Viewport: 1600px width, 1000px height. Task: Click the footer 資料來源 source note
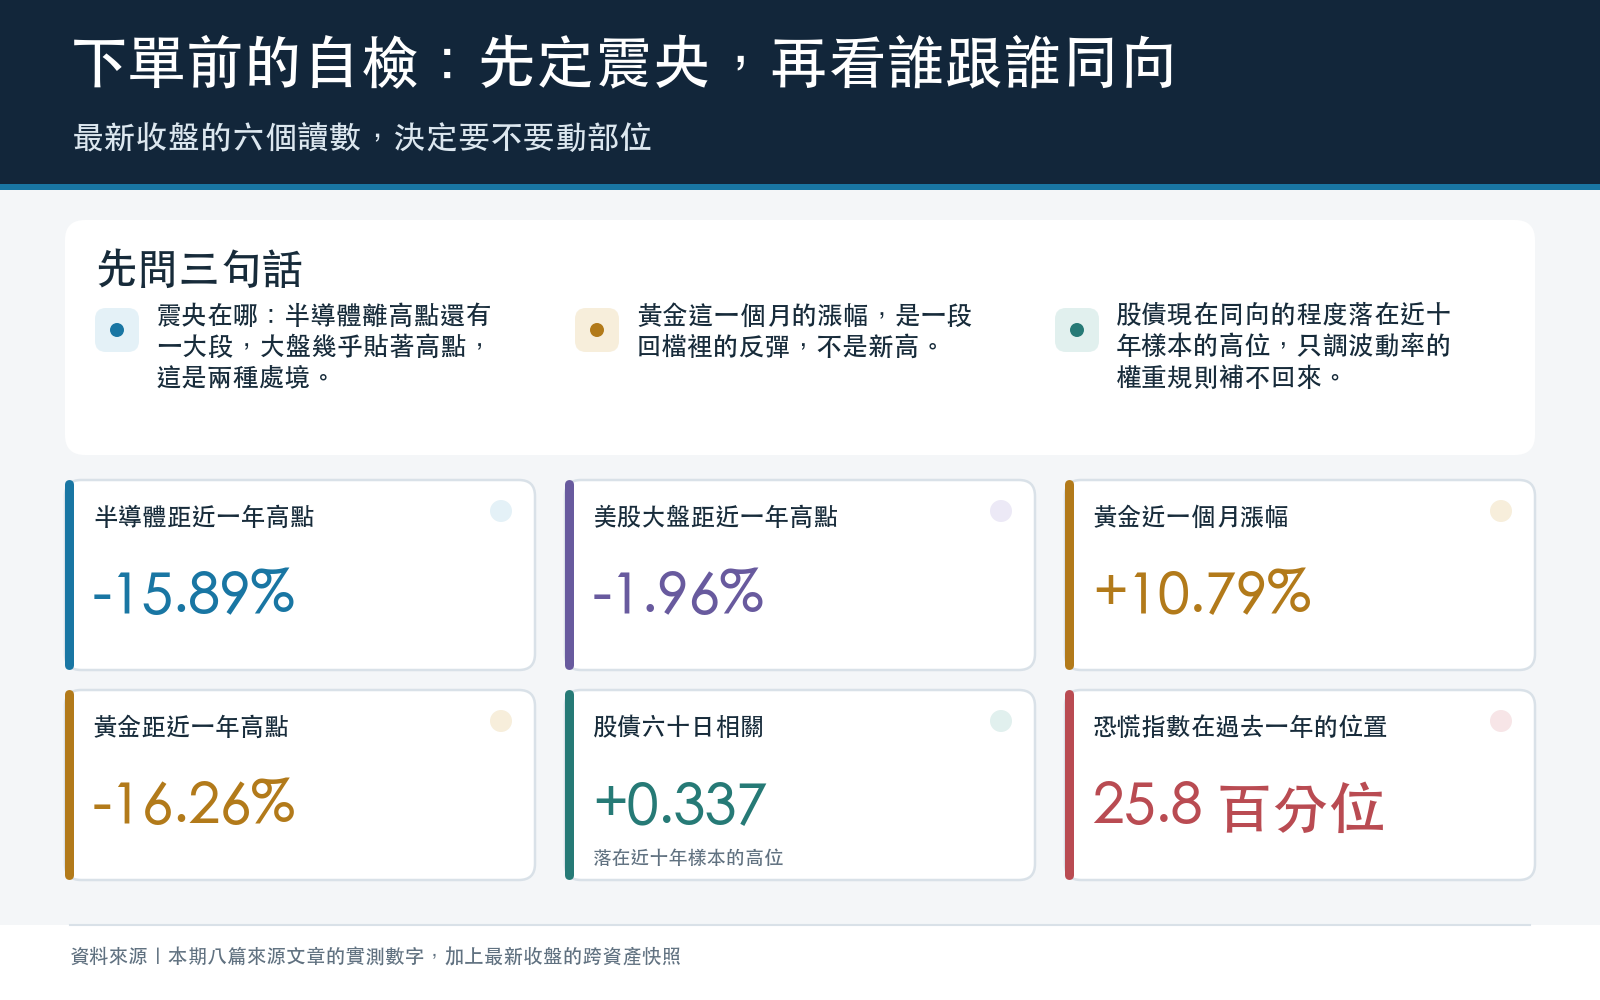coord(375,956)
